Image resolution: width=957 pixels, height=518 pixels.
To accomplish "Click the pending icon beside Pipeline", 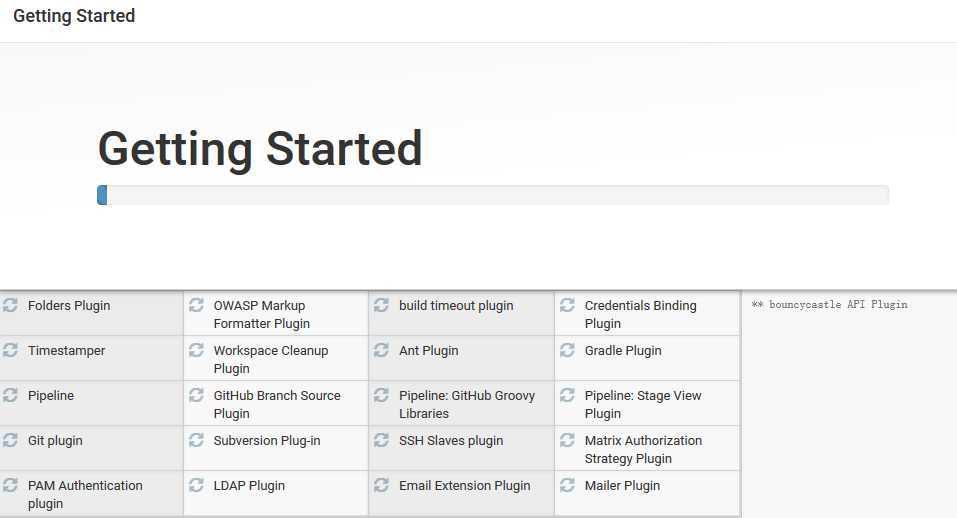I will 10,395.
